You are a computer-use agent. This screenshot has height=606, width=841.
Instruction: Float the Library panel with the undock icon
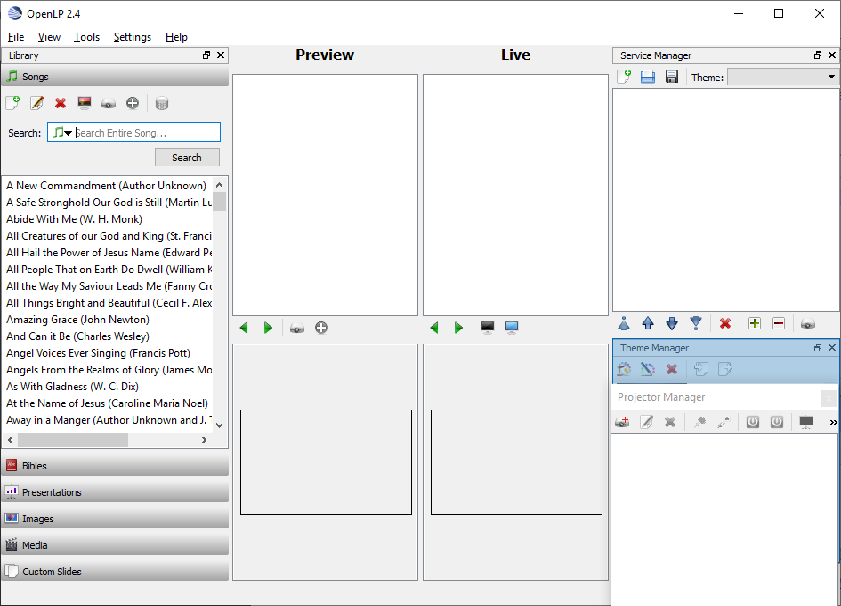click(x=206, y=55)
